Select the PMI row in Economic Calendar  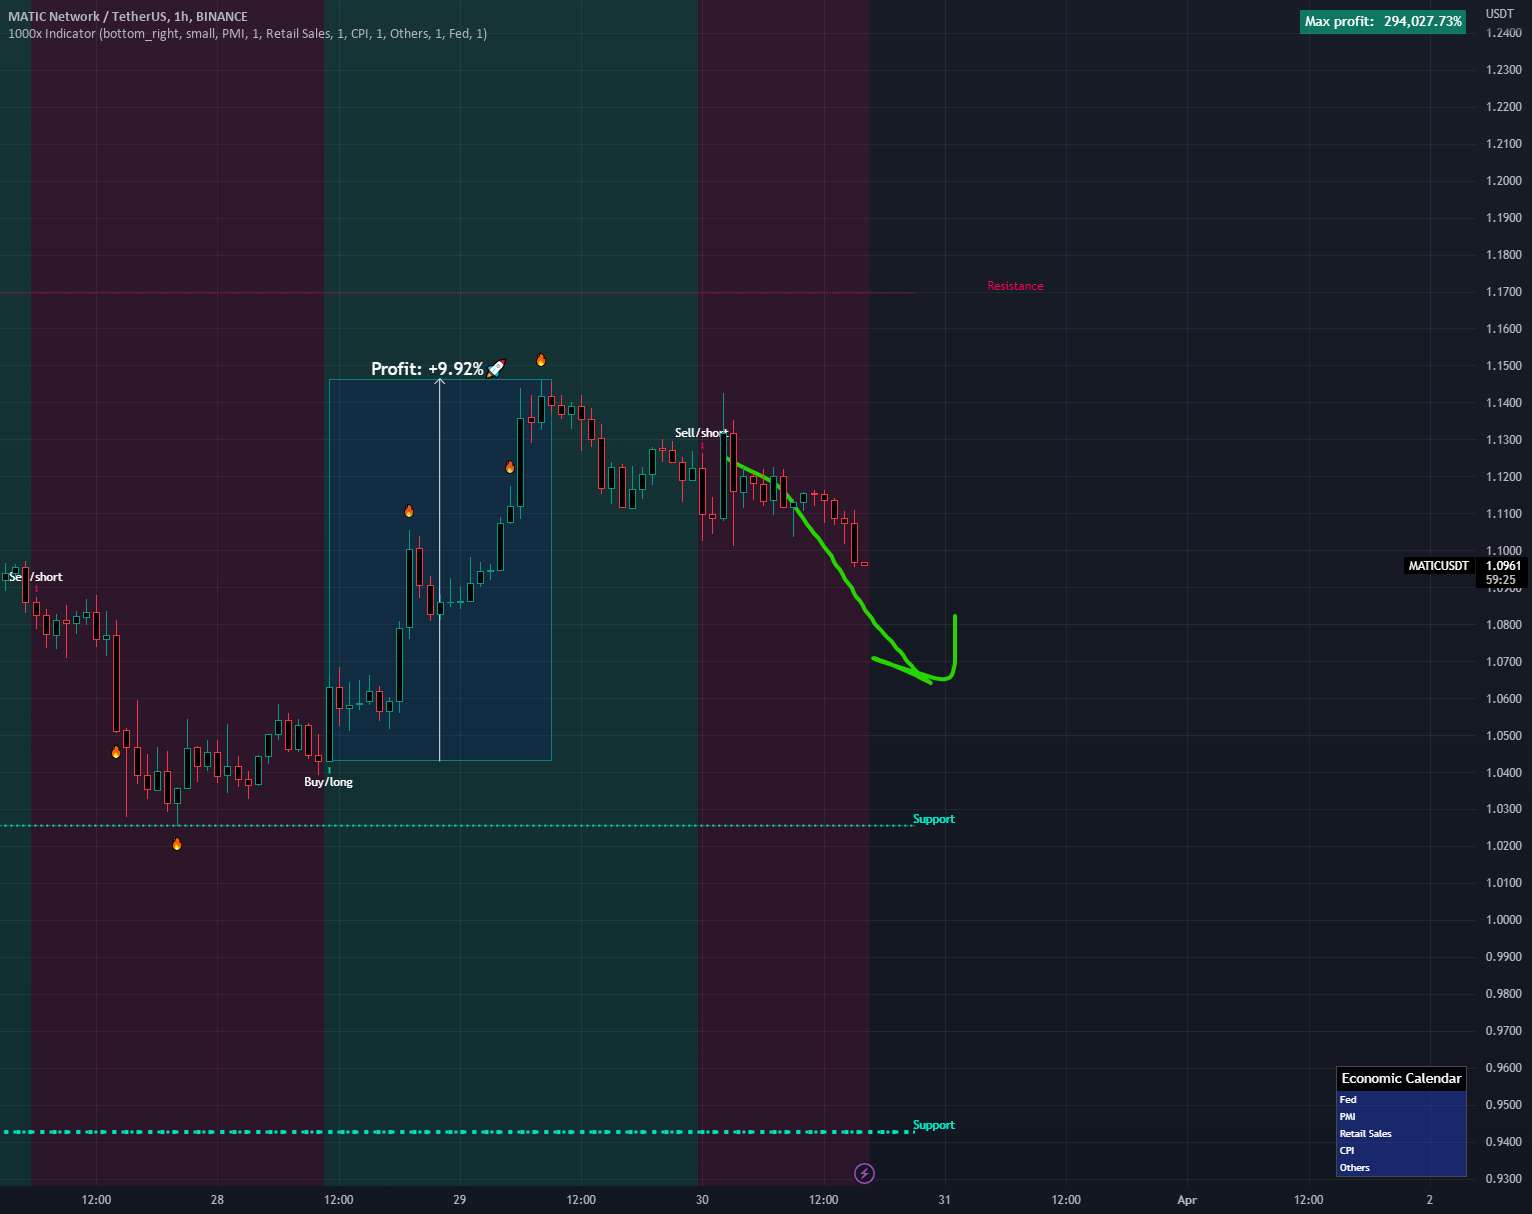[1401, 1116]
